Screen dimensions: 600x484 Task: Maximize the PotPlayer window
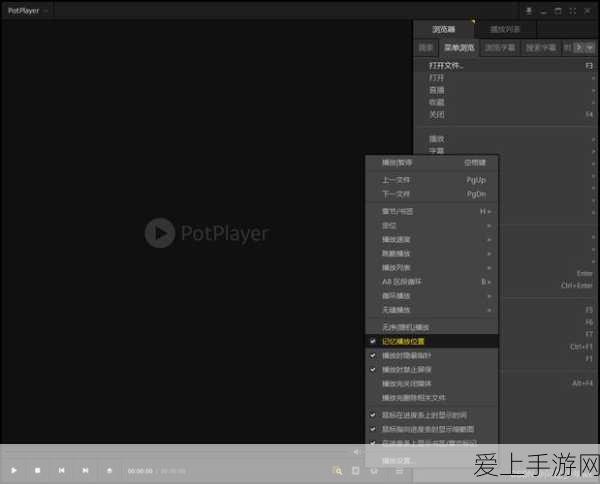558,11
